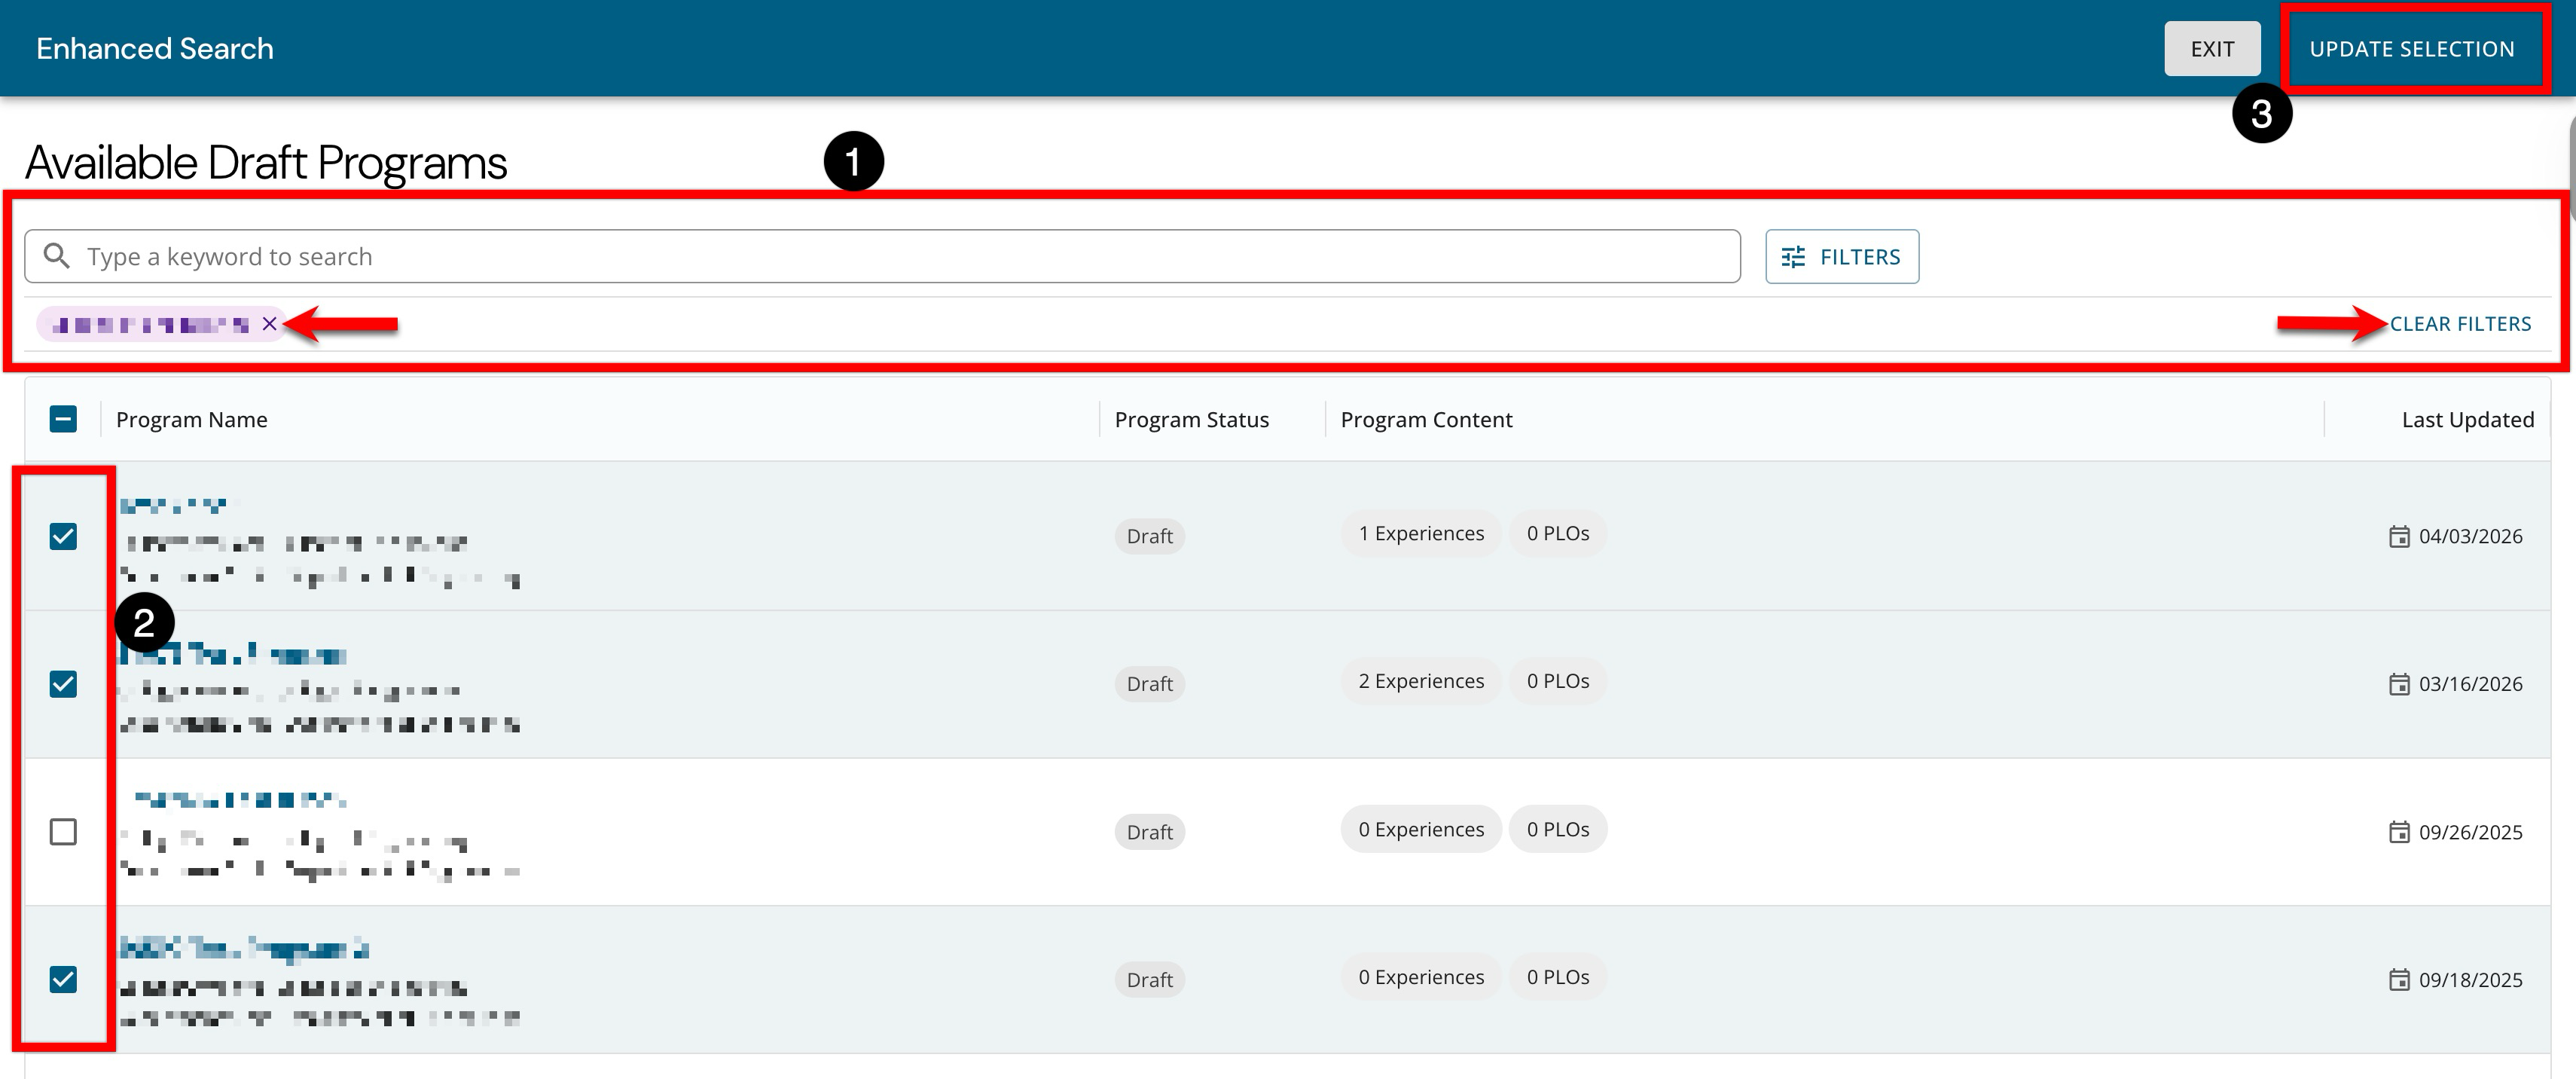Click the 03/16/2026 date

pos(2470,684)
